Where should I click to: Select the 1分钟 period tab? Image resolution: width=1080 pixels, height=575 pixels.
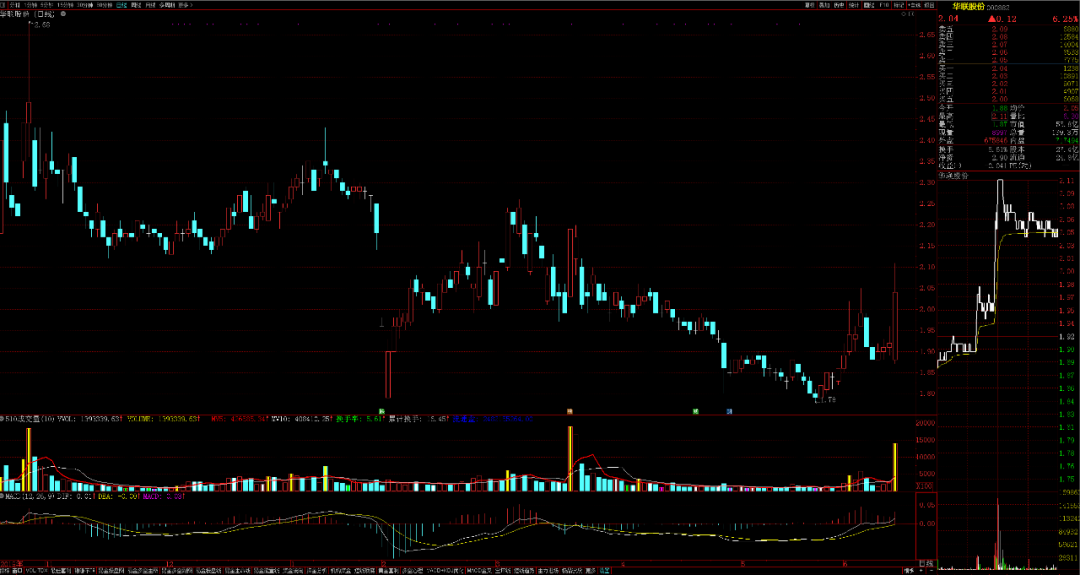click(30, 5)
